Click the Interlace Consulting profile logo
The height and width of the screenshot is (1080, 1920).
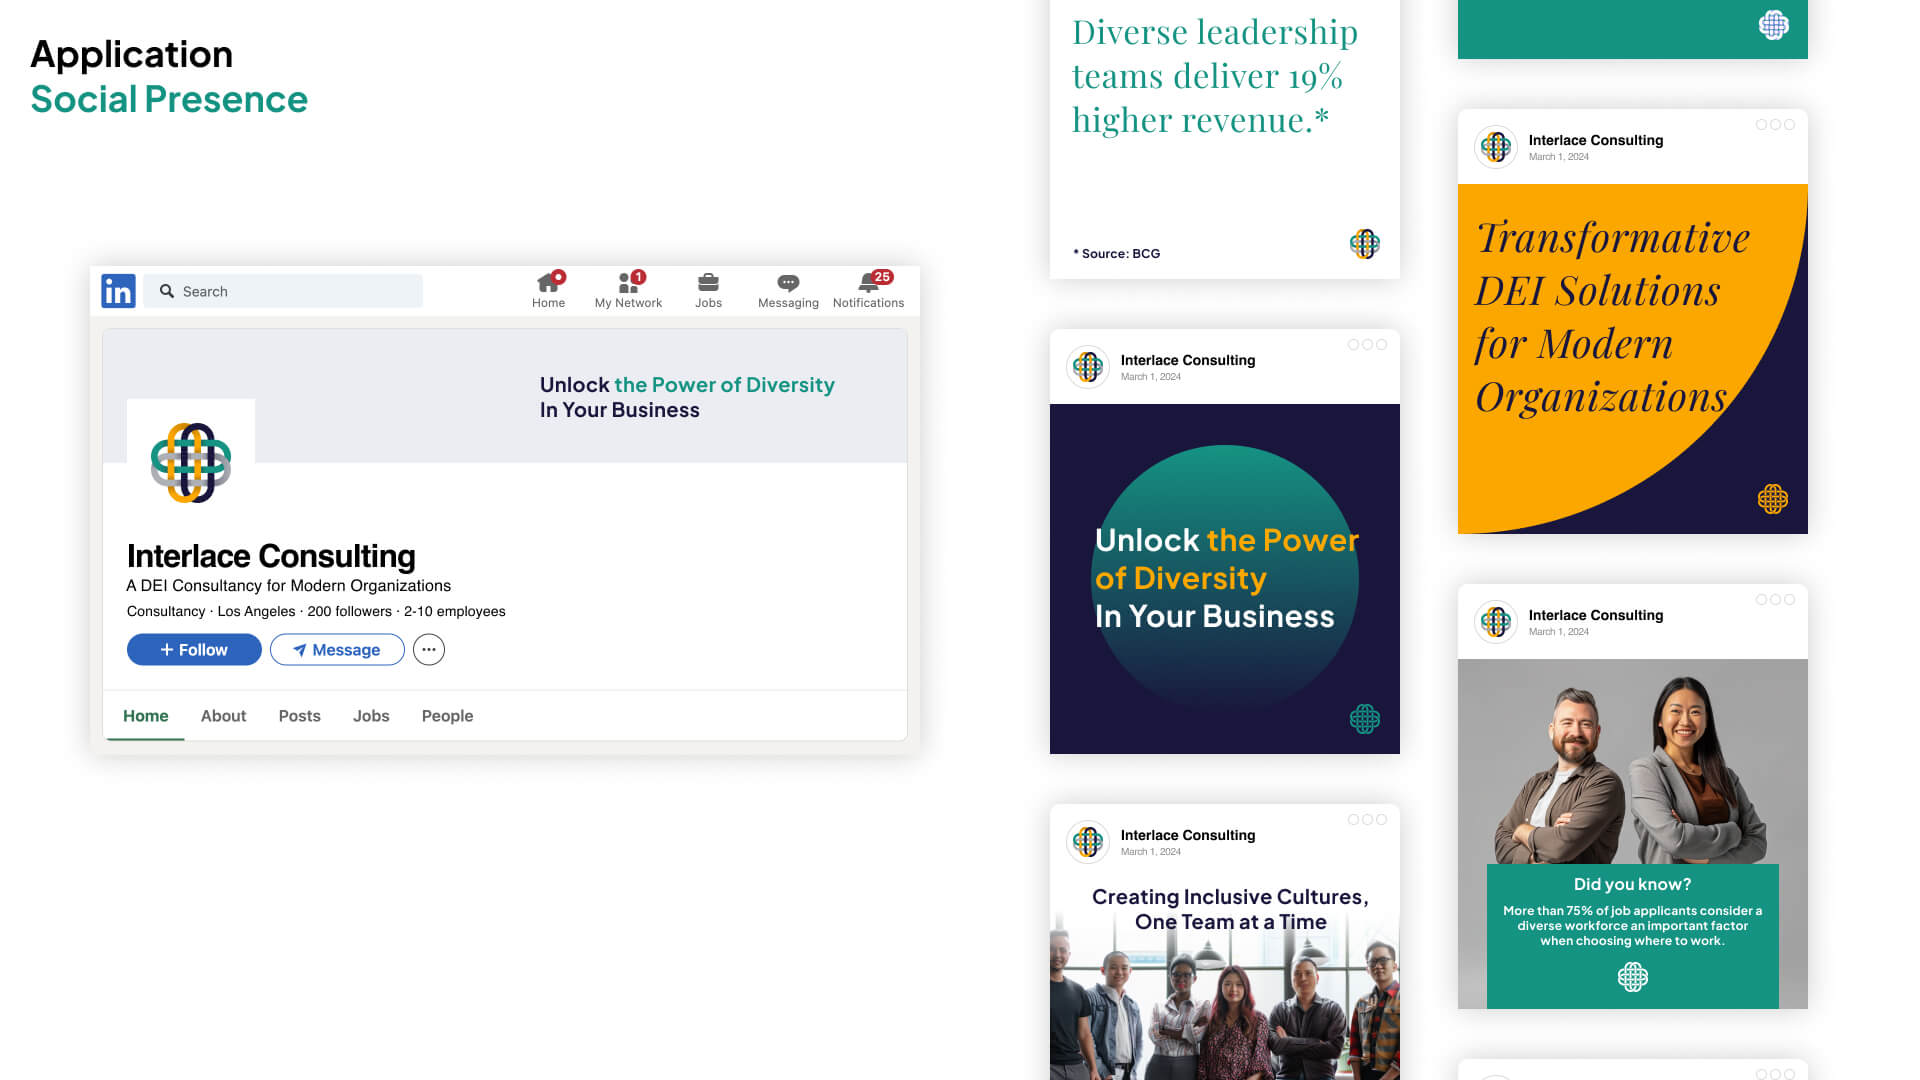(x=191, y=463)
